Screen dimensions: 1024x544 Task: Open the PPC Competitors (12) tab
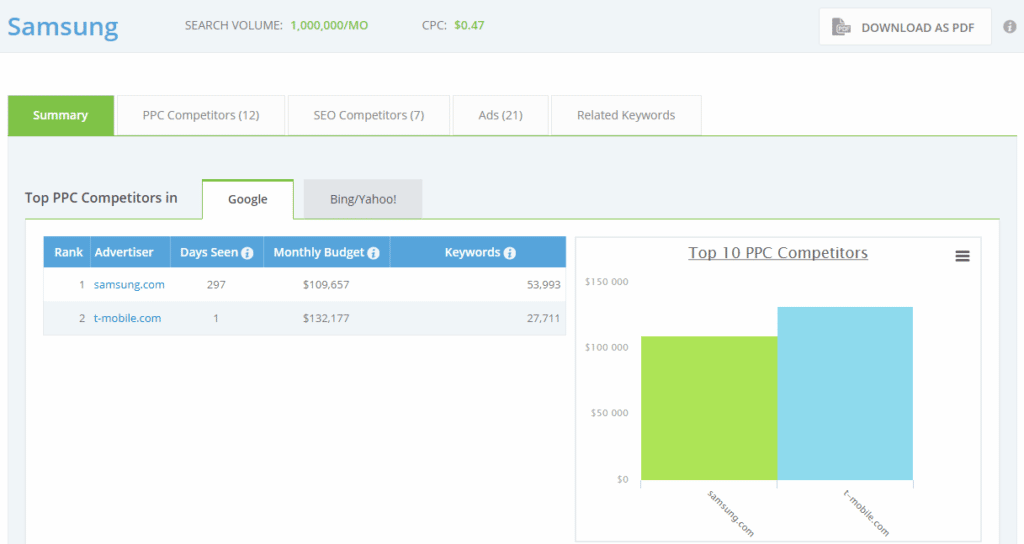tap(201, 115)
